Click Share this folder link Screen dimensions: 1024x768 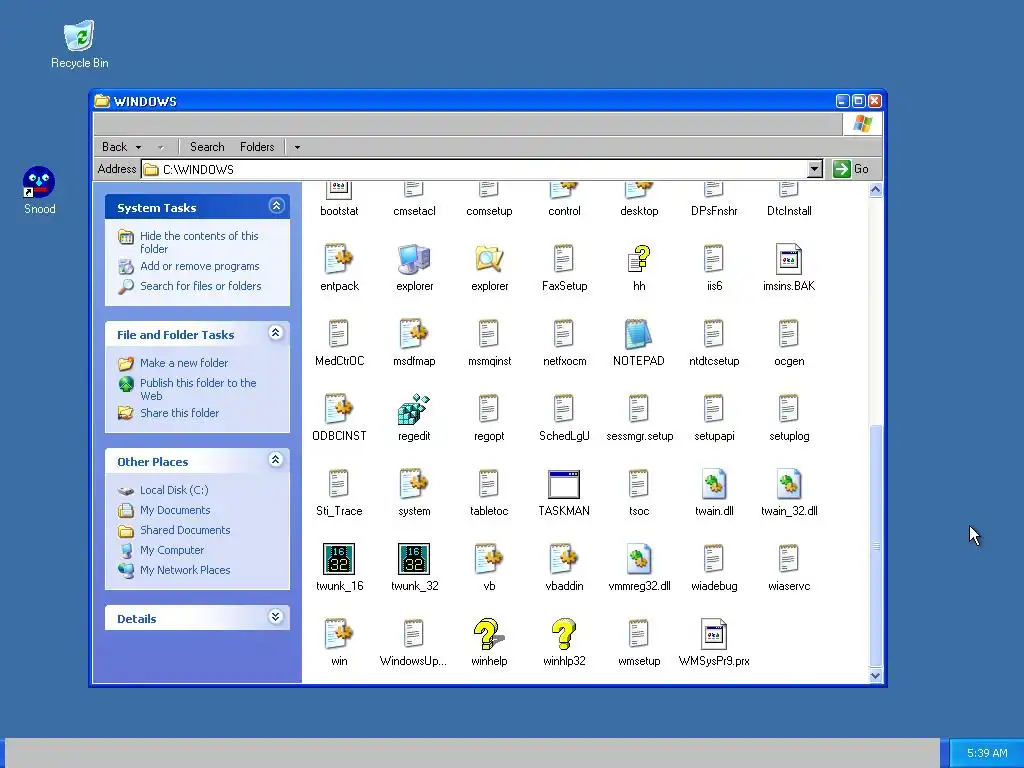coord(179,413)
